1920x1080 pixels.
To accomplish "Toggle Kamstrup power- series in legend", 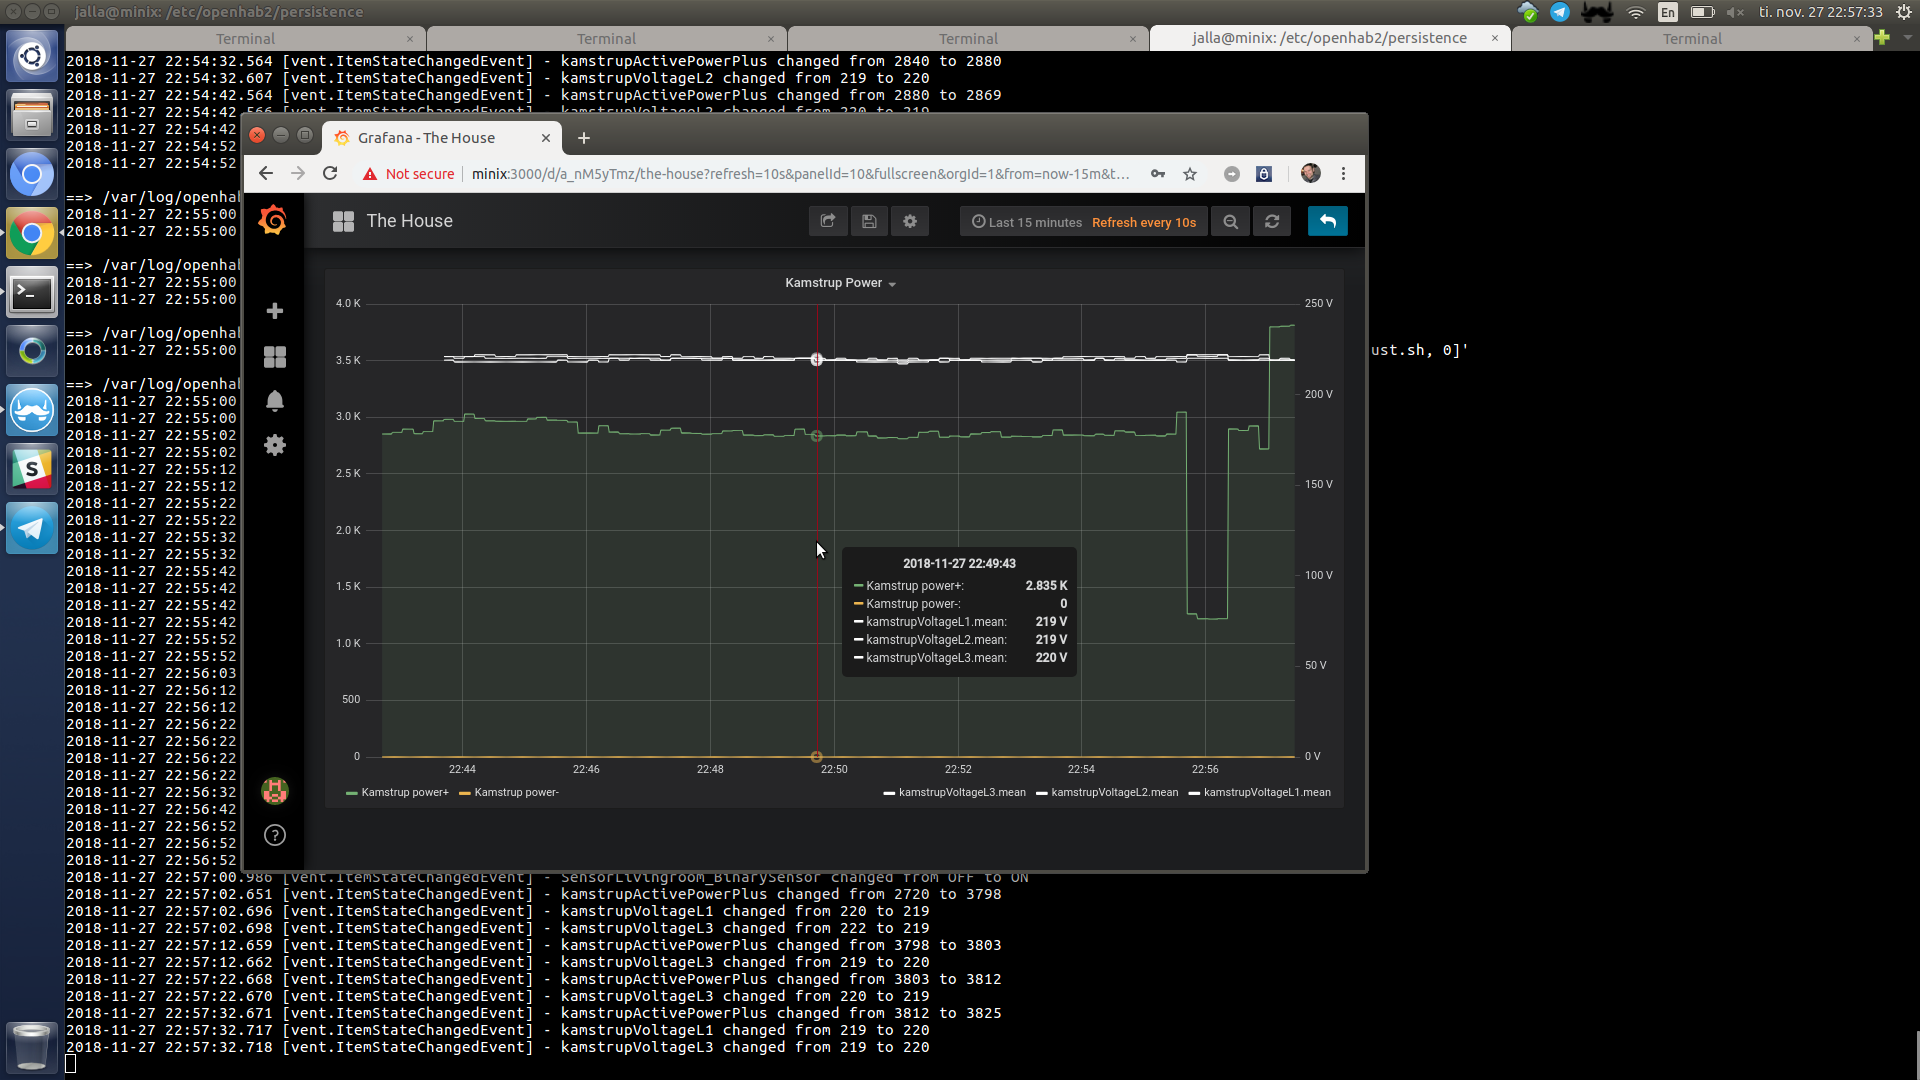I will [516, 793].
